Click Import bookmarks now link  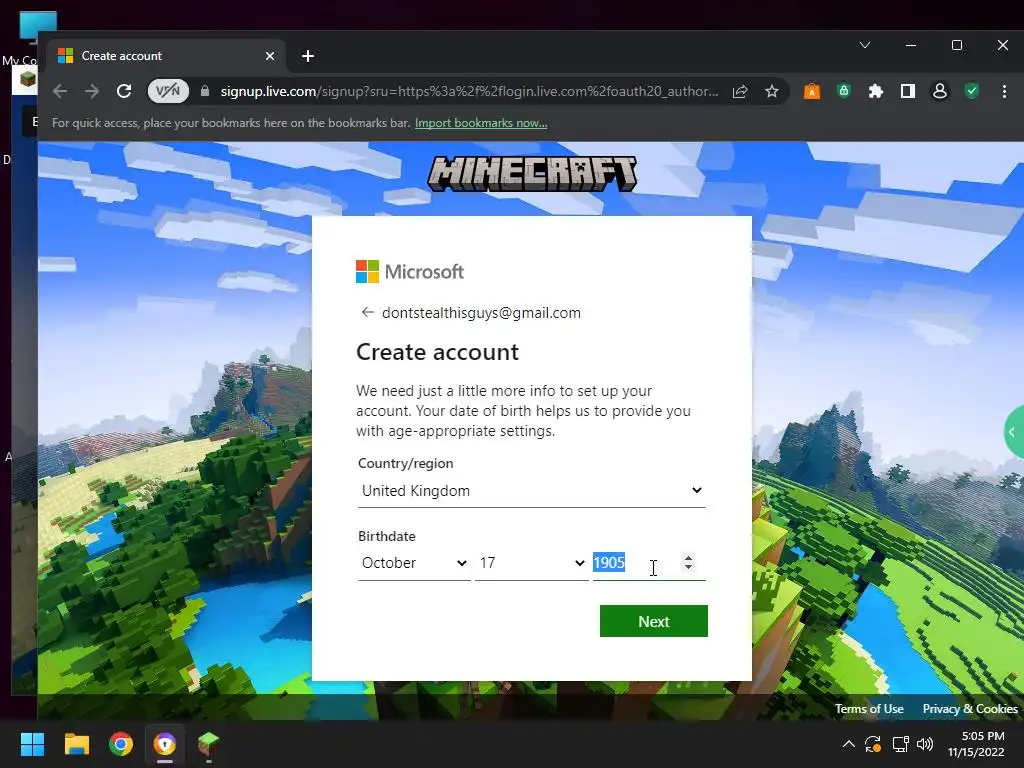pos(481,123)
